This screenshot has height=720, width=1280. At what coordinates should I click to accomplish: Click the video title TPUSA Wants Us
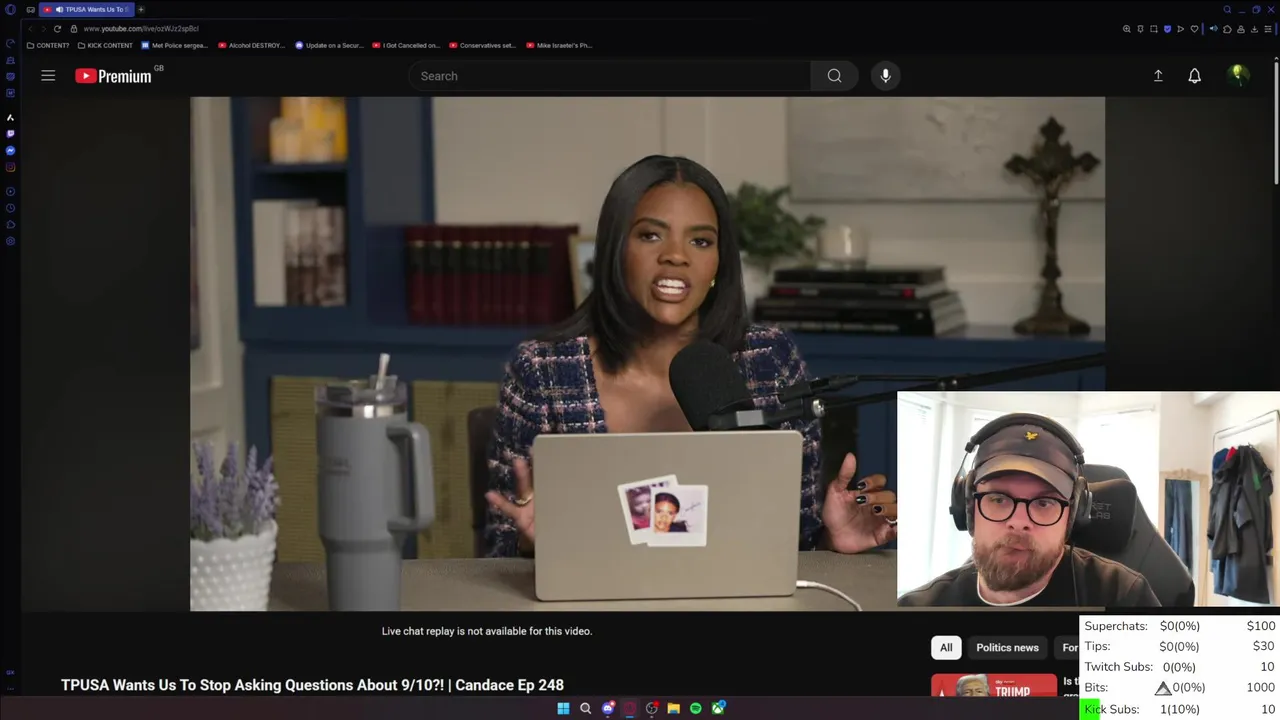click(x=312, y=685)
